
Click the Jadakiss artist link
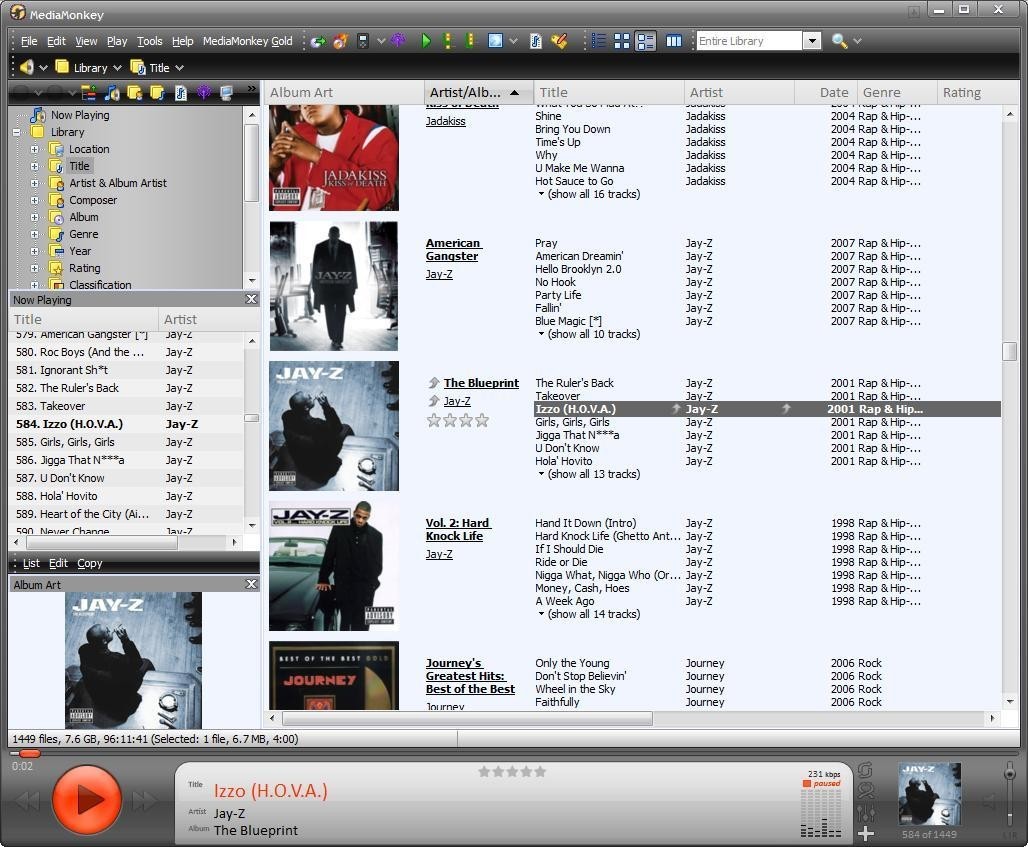[x=445, y=121]
